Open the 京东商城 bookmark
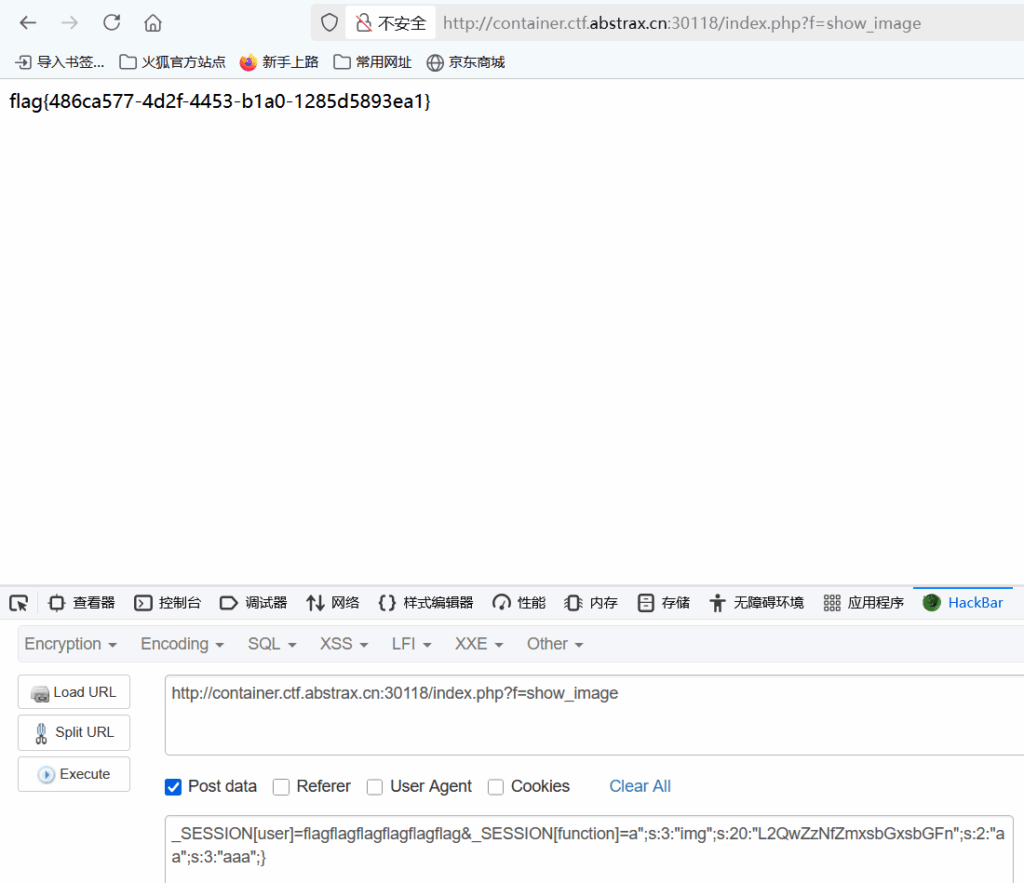 (x=465, y=62)
